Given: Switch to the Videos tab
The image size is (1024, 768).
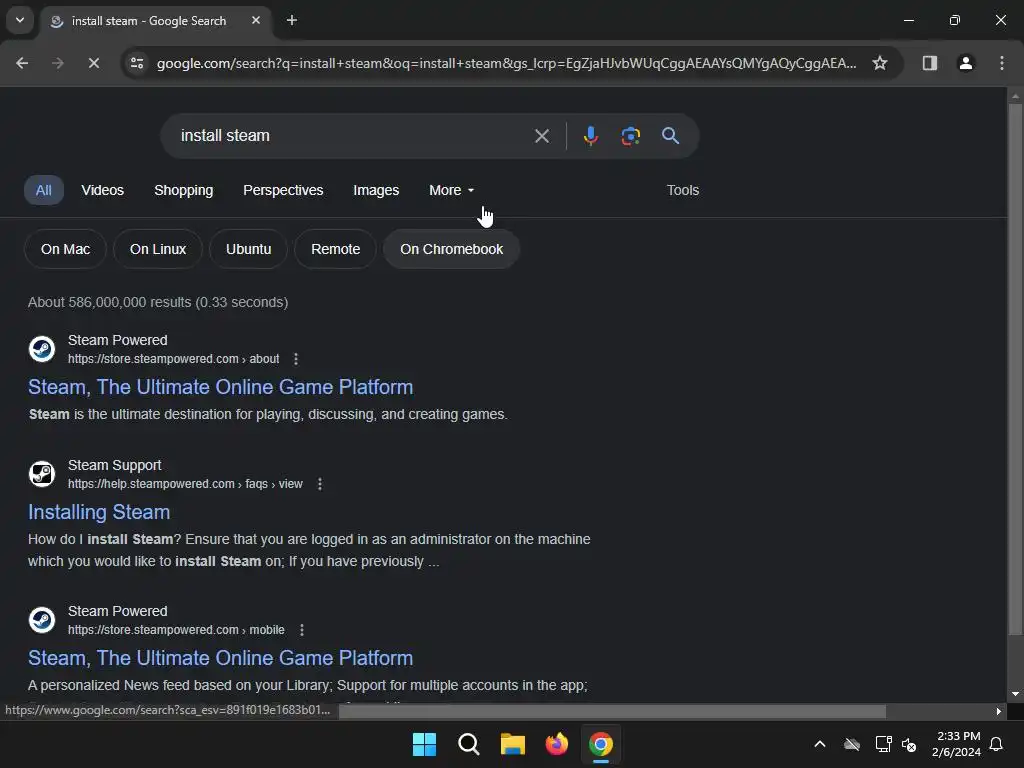Looking at the screenshot, I should tap(103, 190).
